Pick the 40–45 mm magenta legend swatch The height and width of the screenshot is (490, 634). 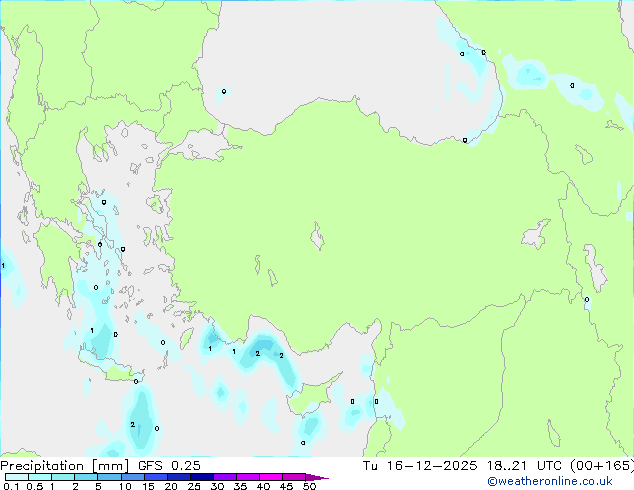(271, 477)
